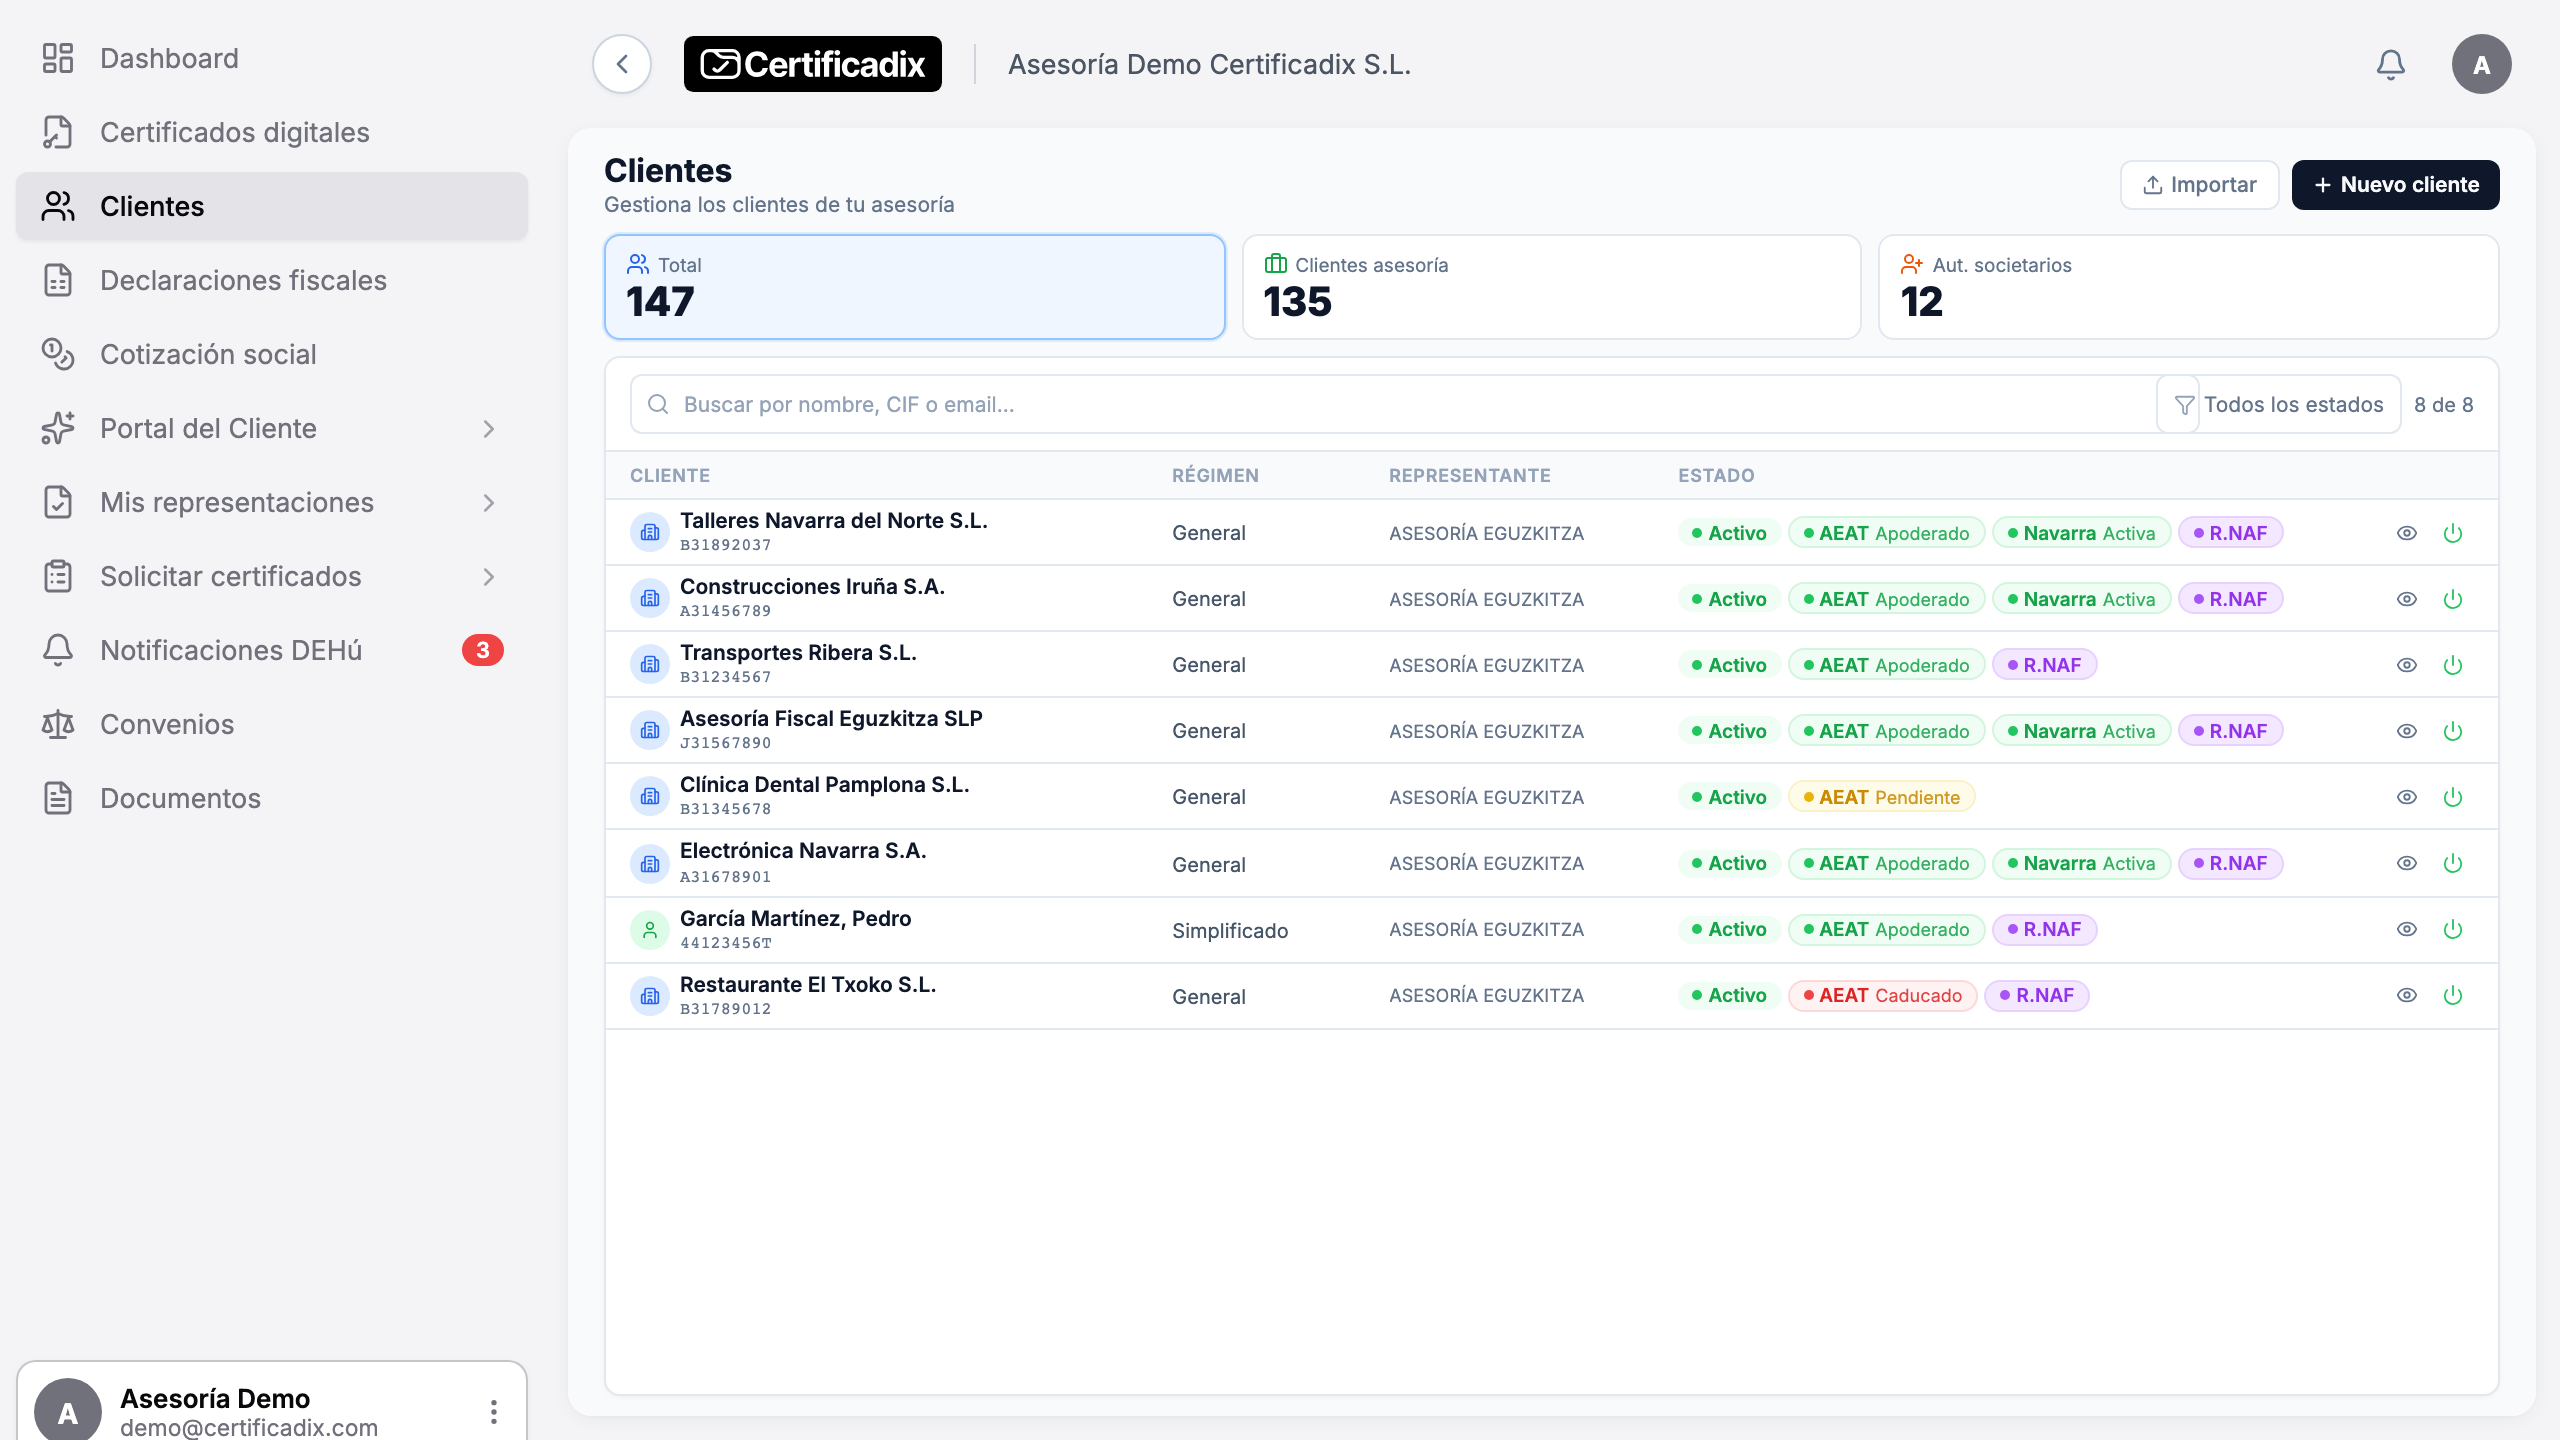Click power icon for Transportes Ribera

pyautogui.click(x=2453, y=665)
